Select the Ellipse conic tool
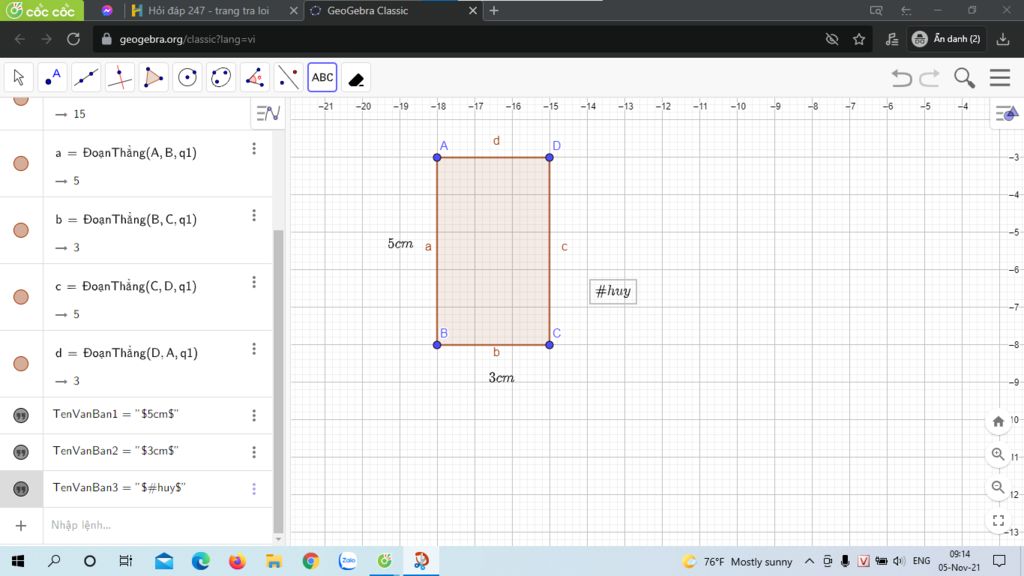Screen dimensions: 1024x576 [x=221, y=78]
